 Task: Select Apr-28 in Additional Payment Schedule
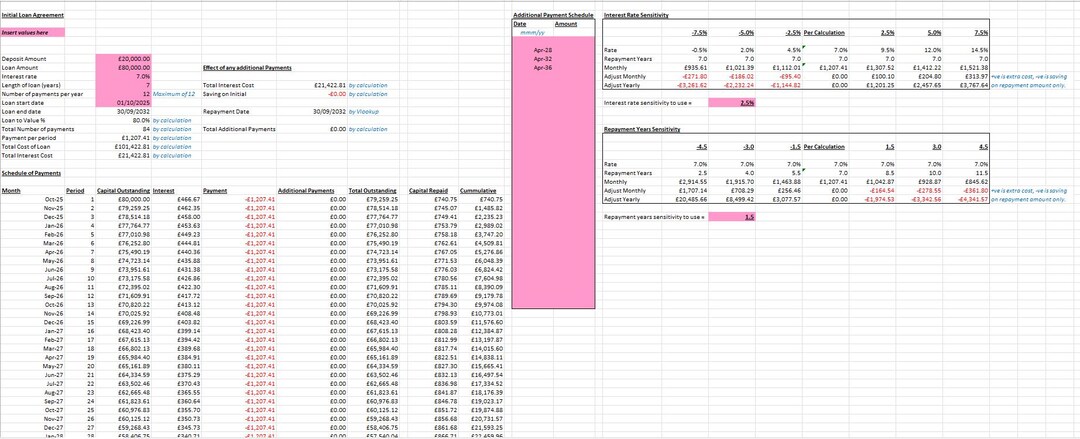click(x=543, y=50)
